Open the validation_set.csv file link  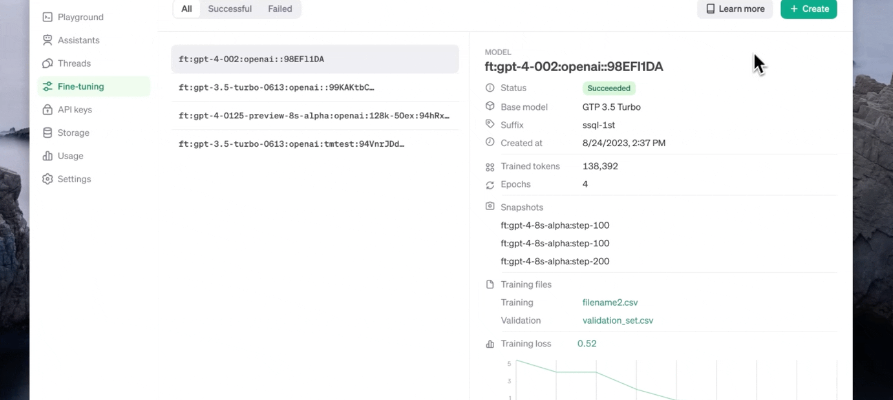pos(618,321)
